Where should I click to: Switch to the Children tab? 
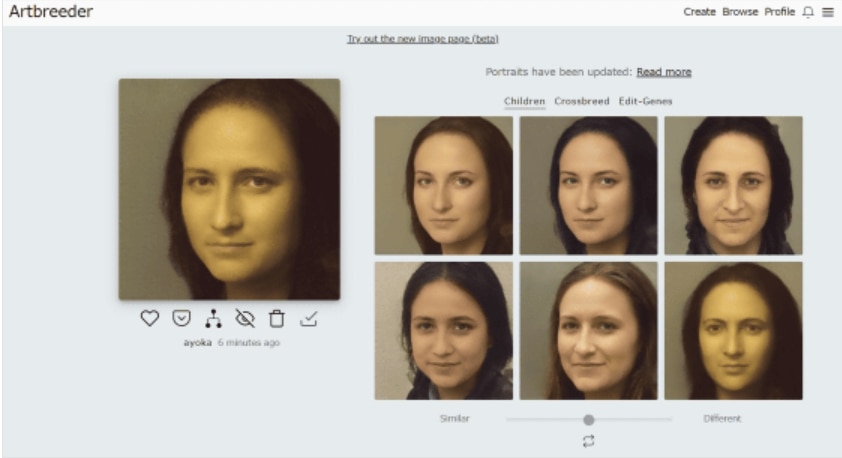525,101
